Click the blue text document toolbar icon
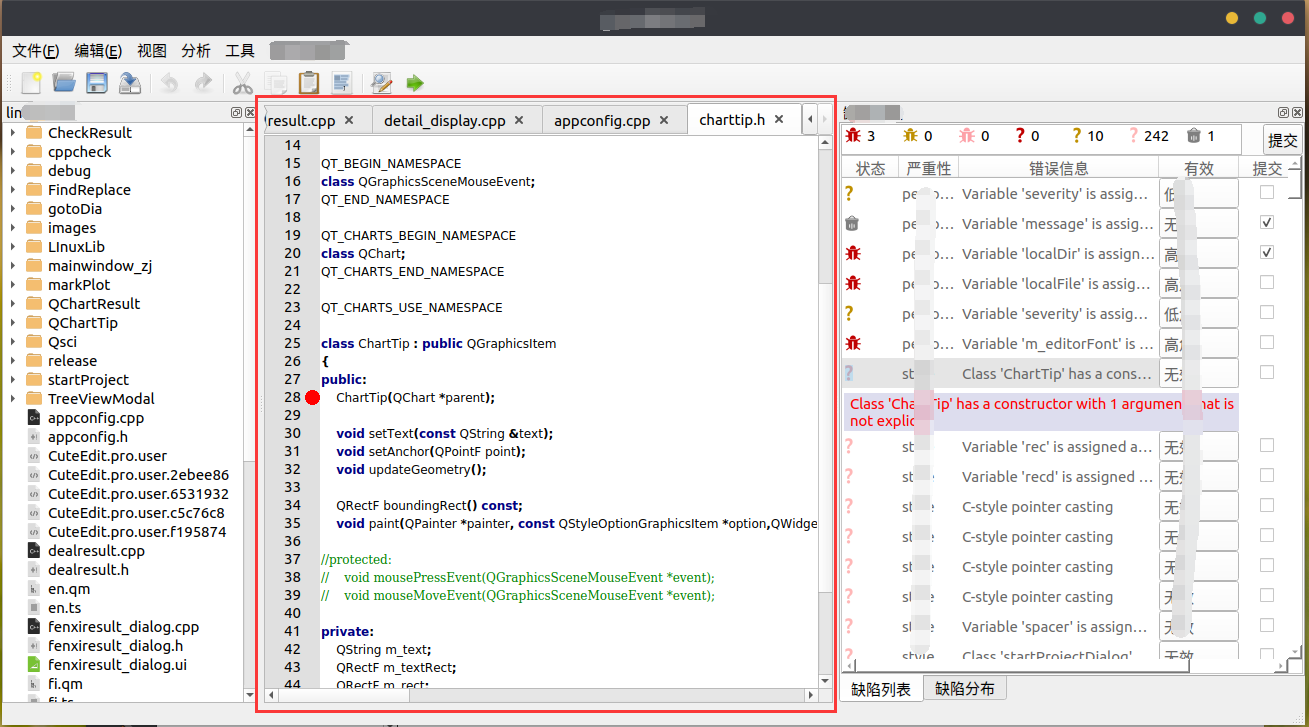Screen dimensions: 1309x727 coord(342,83)
